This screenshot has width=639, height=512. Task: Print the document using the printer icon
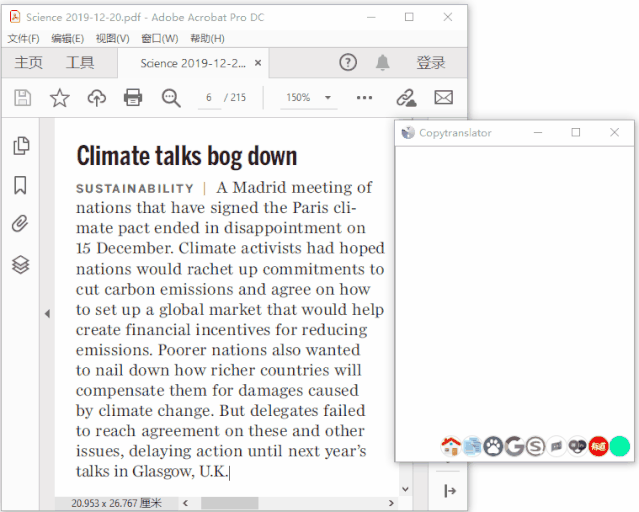pos(133,98)
